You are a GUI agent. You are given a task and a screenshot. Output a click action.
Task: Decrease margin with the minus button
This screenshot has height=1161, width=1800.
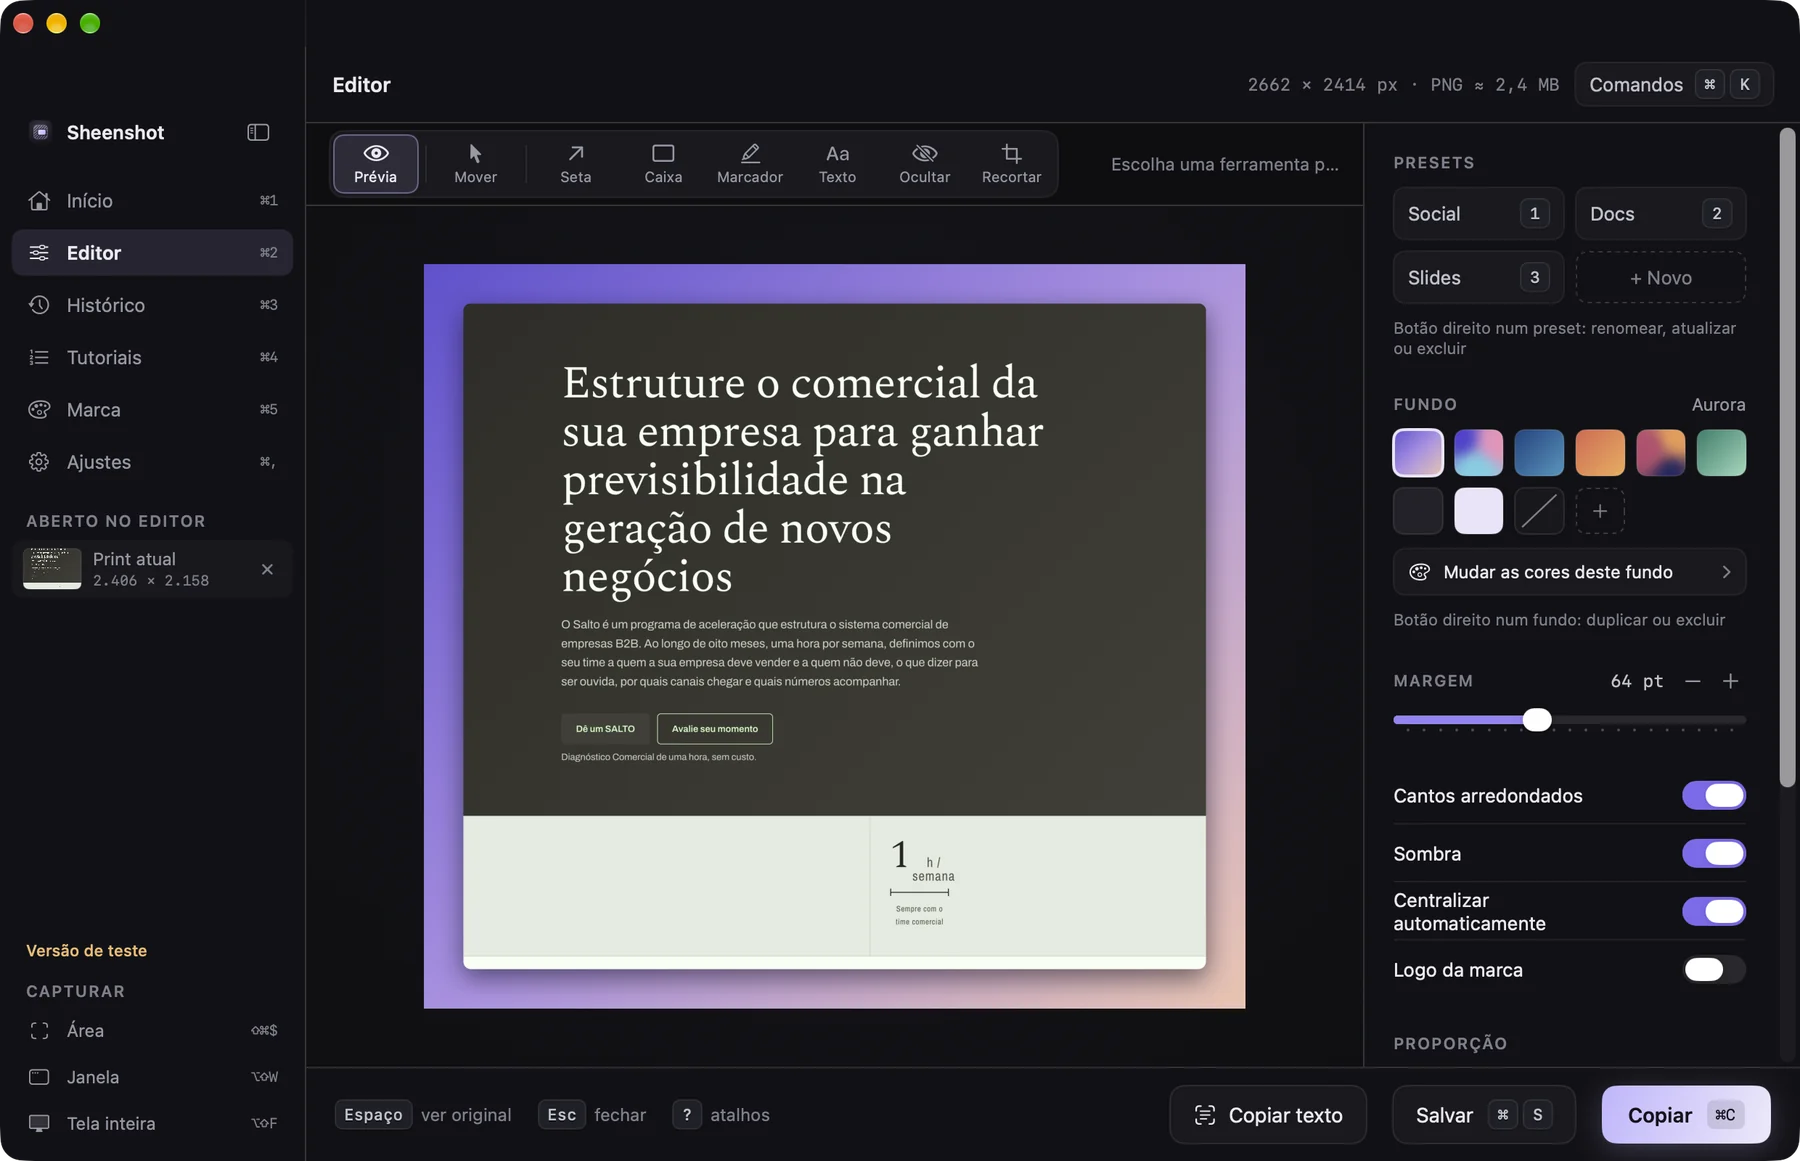point(1692,681)
